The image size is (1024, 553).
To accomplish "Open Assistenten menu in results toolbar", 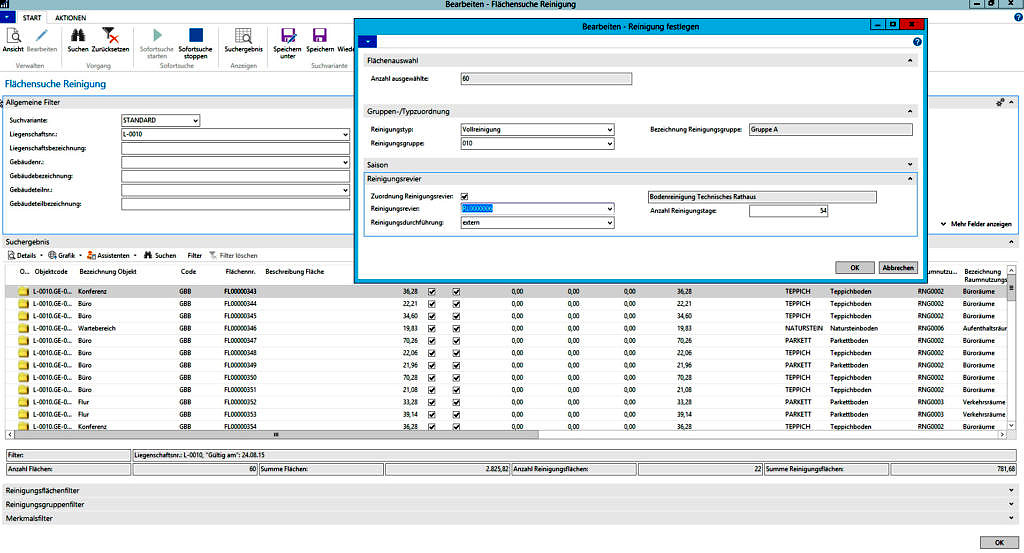I will pyautogui.click(x=111, y=255).
